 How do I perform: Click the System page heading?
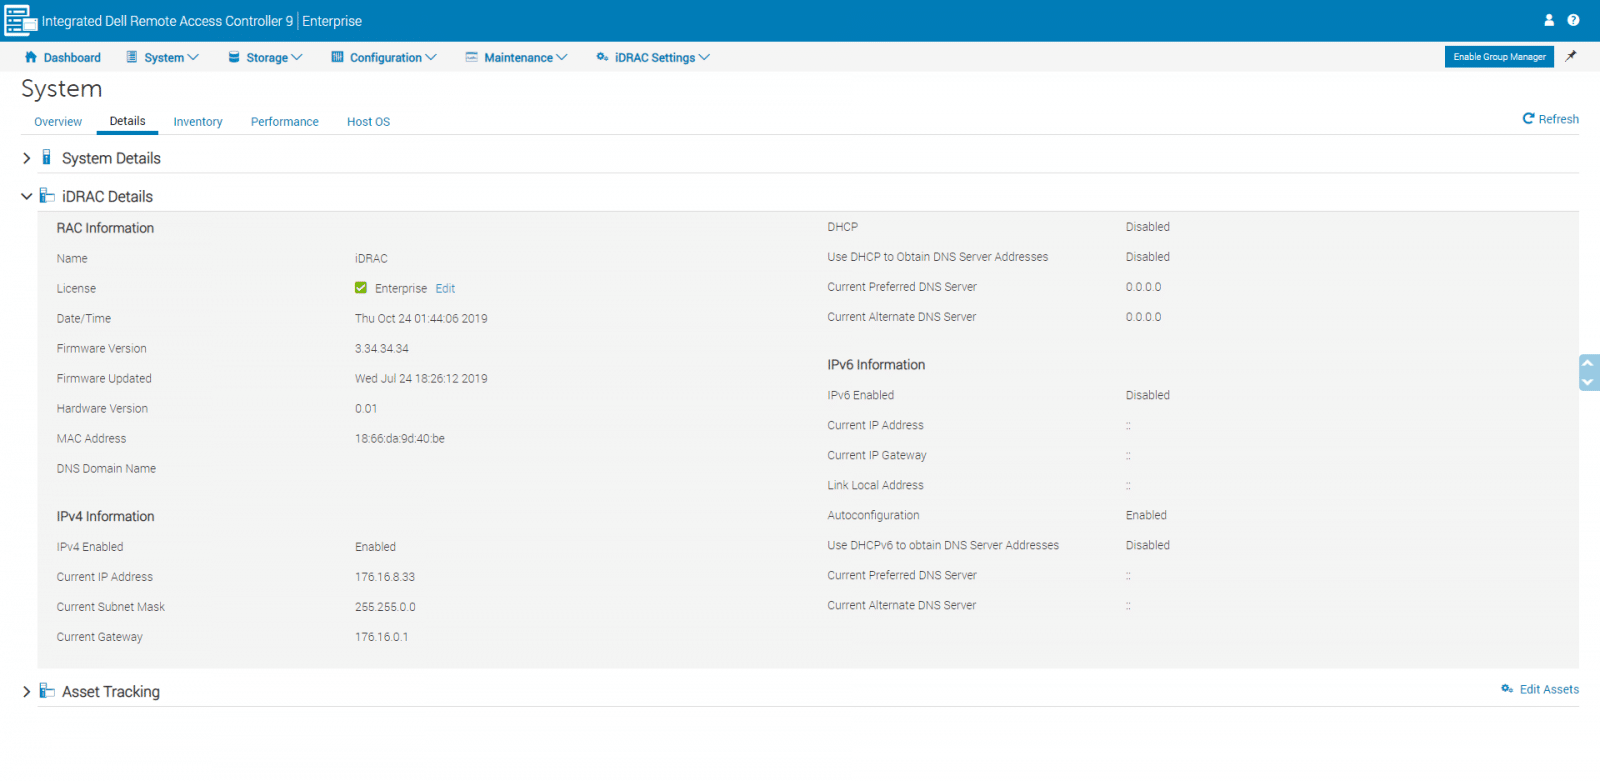[62, 89]
